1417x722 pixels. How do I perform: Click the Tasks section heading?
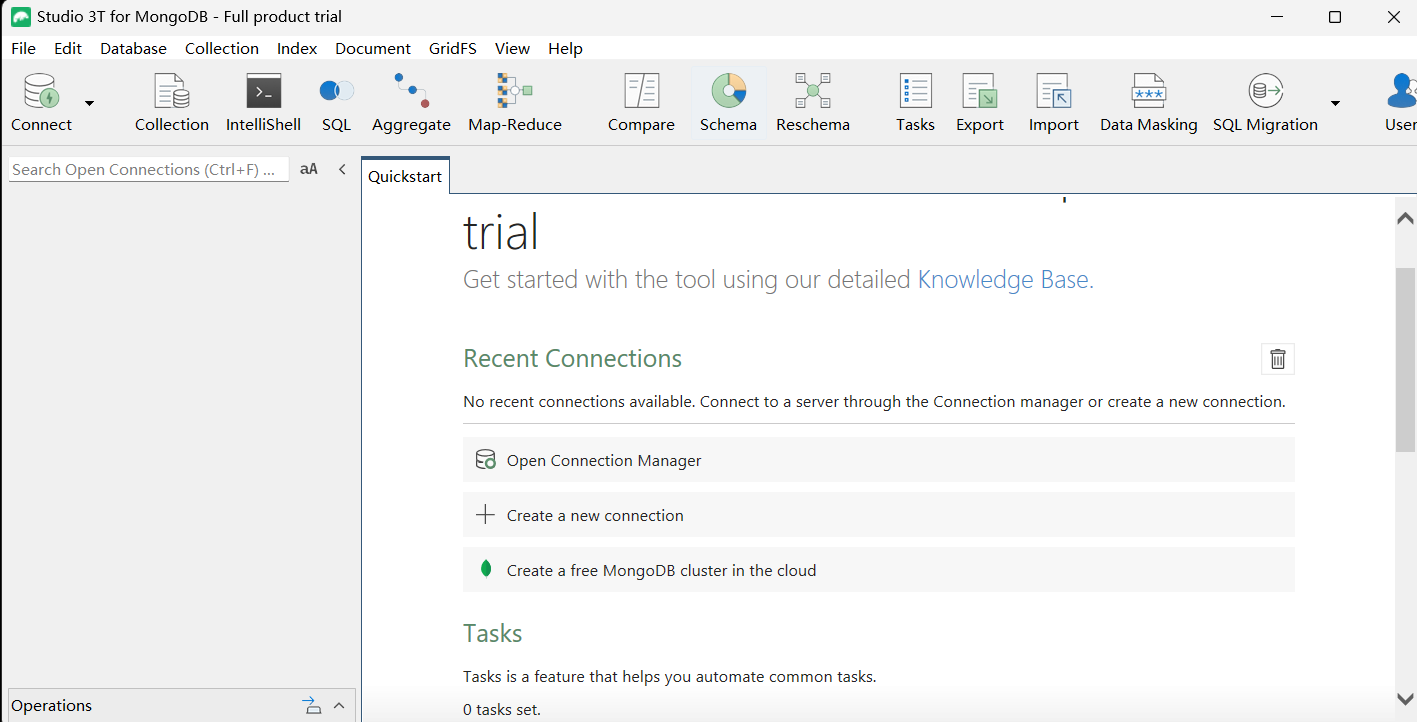[x=492, y=633]
